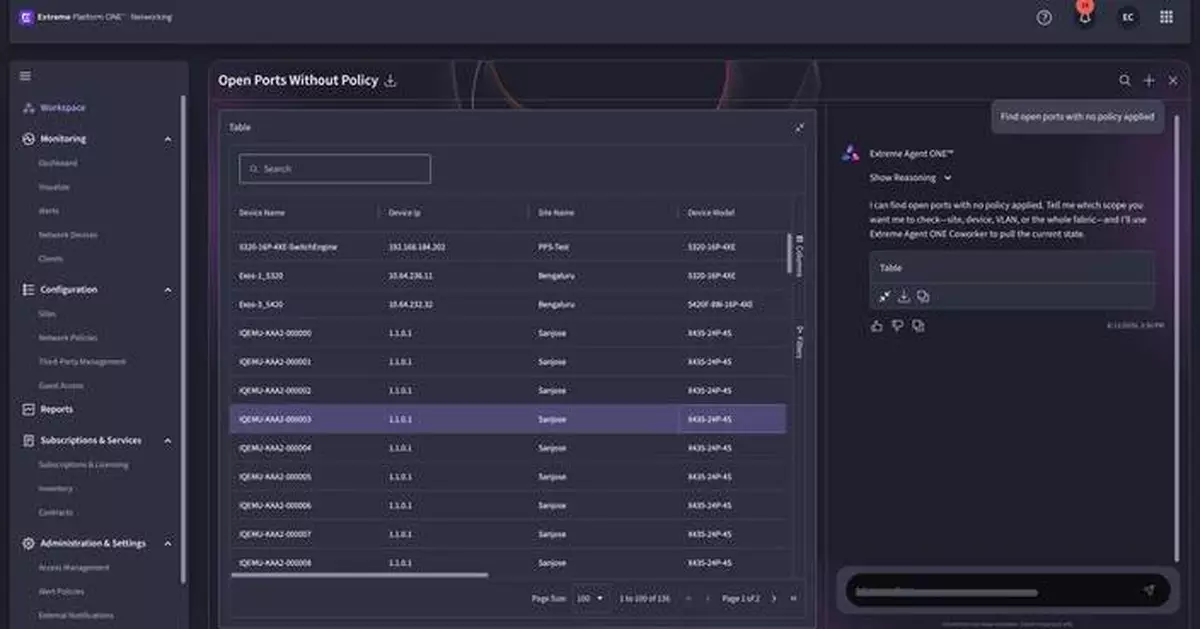
Task: Open the Filters side panel
Action: (800, 341)
